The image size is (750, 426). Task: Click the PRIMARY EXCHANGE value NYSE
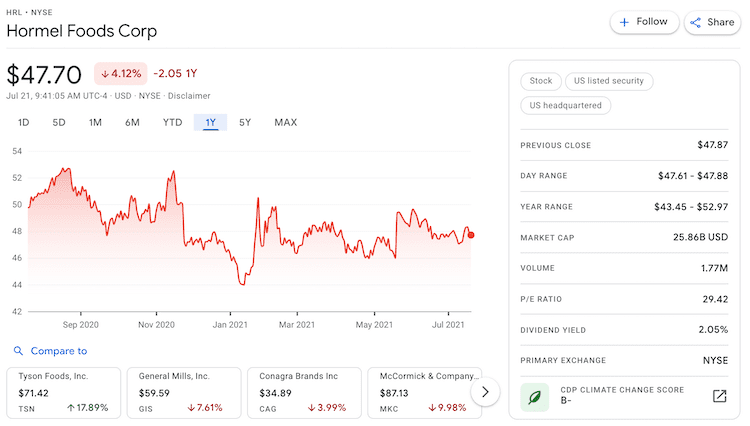pyautogui.click(x=715, y=360)
